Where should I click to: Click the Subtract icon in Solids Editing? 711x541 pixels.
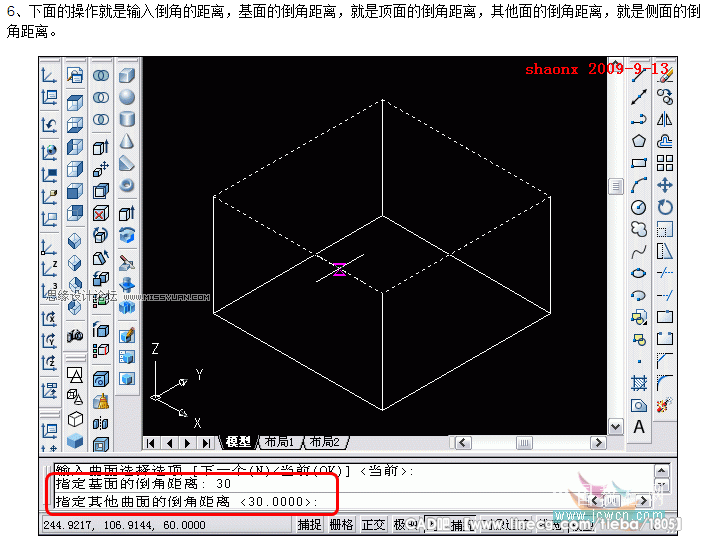click(x=101, y=97)
